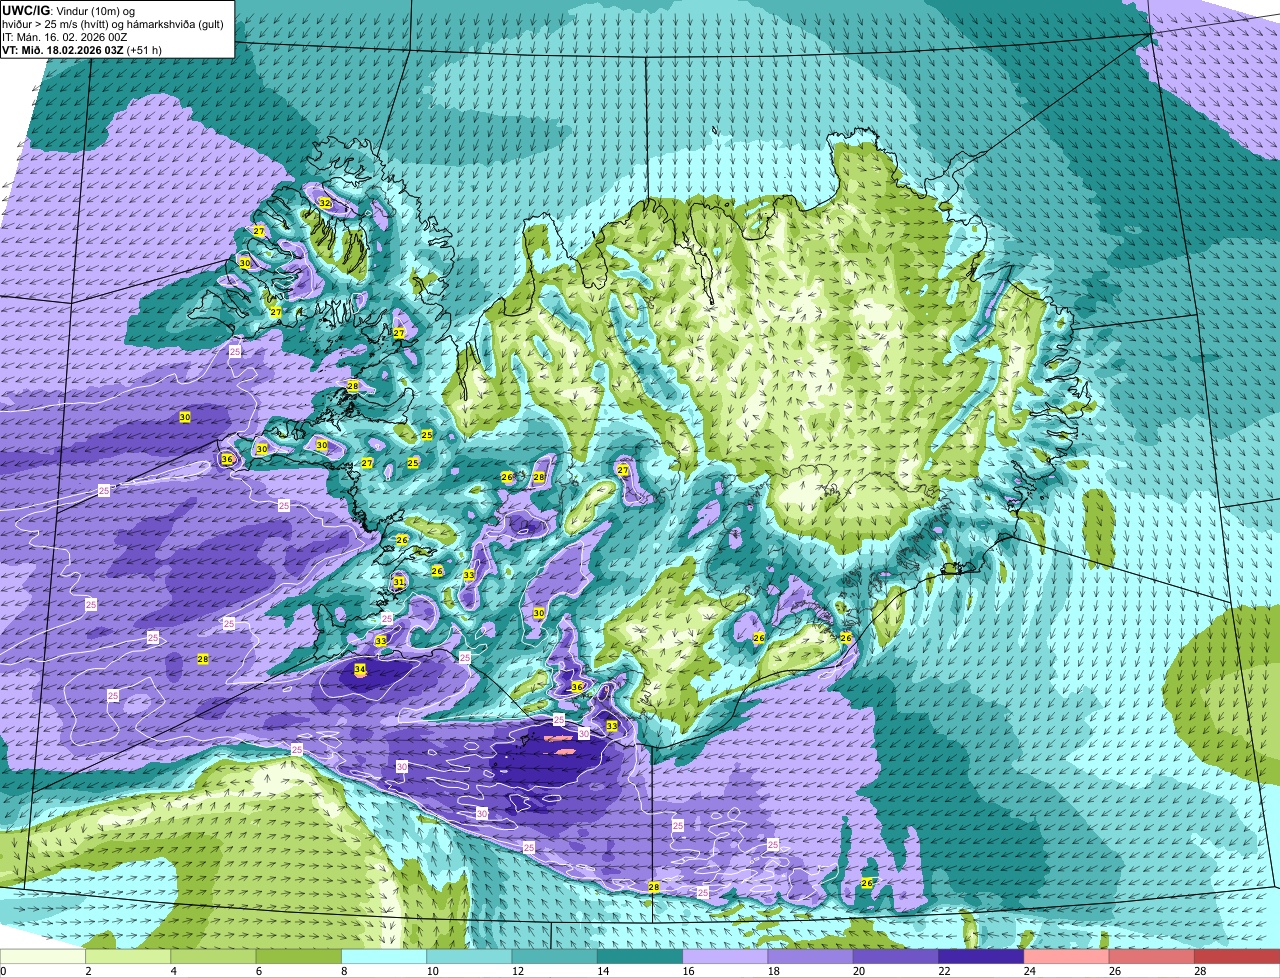The image size is (1280, 978).
Task: Pick the 4–6 m/s light green swatch
Action: [x=213, y=957]
